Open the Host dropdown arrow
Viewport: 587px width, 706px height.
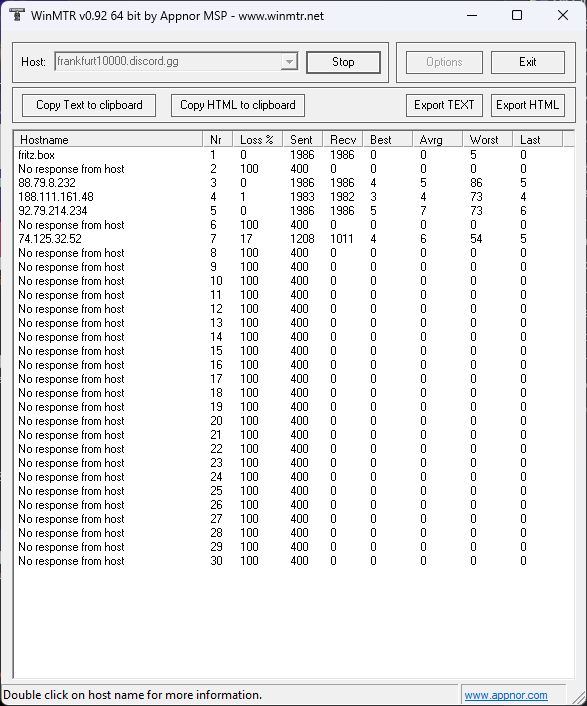tap(289, 62)
